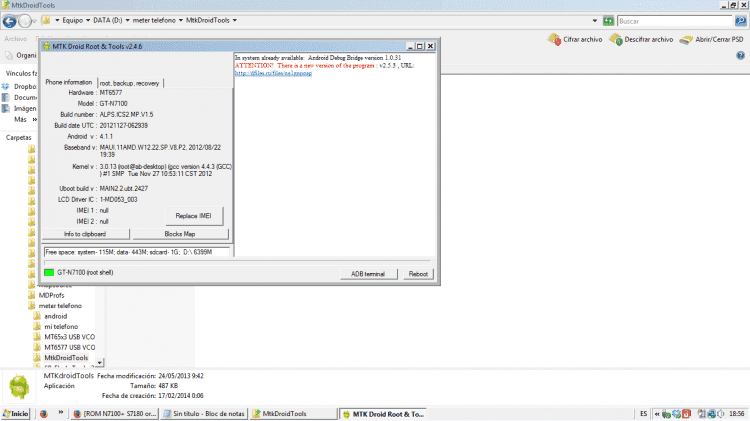The image size is (750, 421).
Task: Click the Info to clipboard button
Action: (85, 234)
